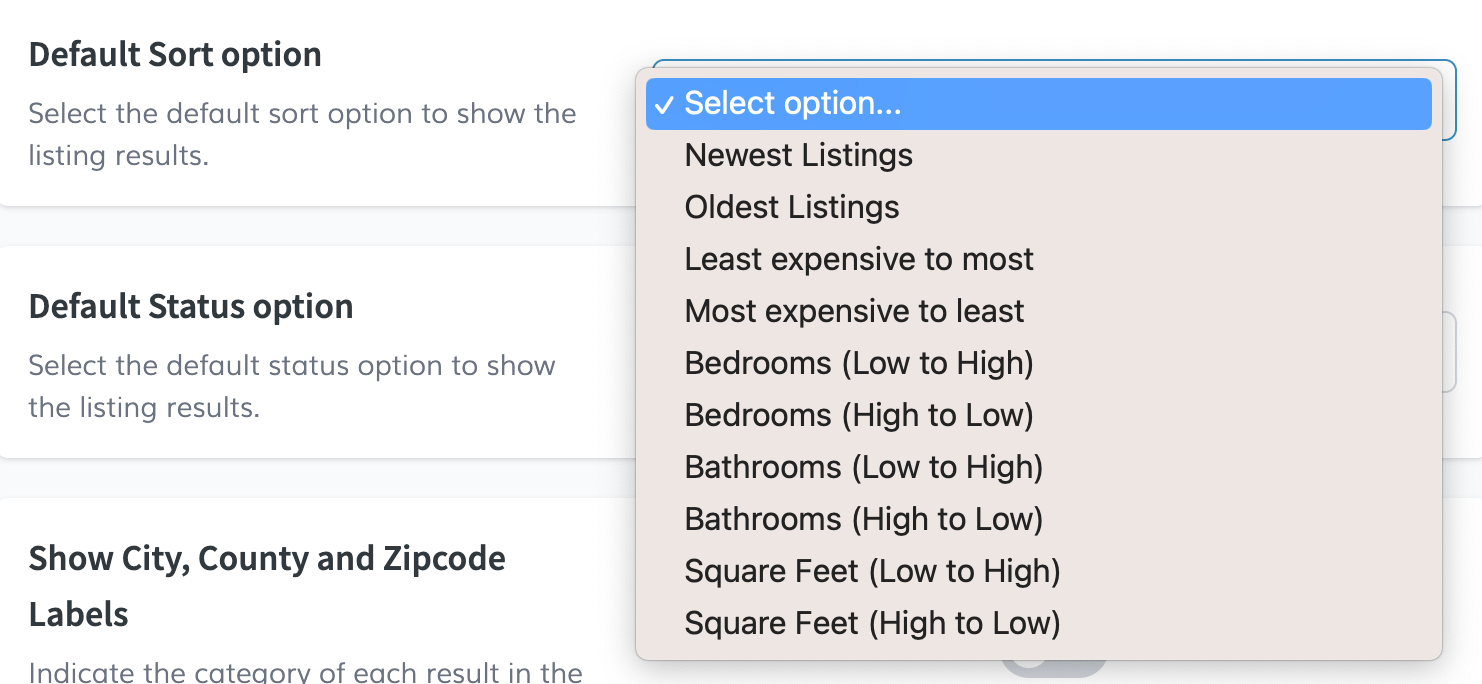
Task: Select Oldest Listings sort option
Action: [791, 208]
